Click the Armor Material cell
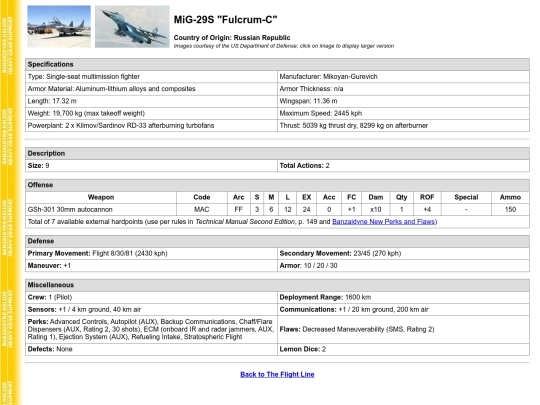 click(x=152, y=89)
